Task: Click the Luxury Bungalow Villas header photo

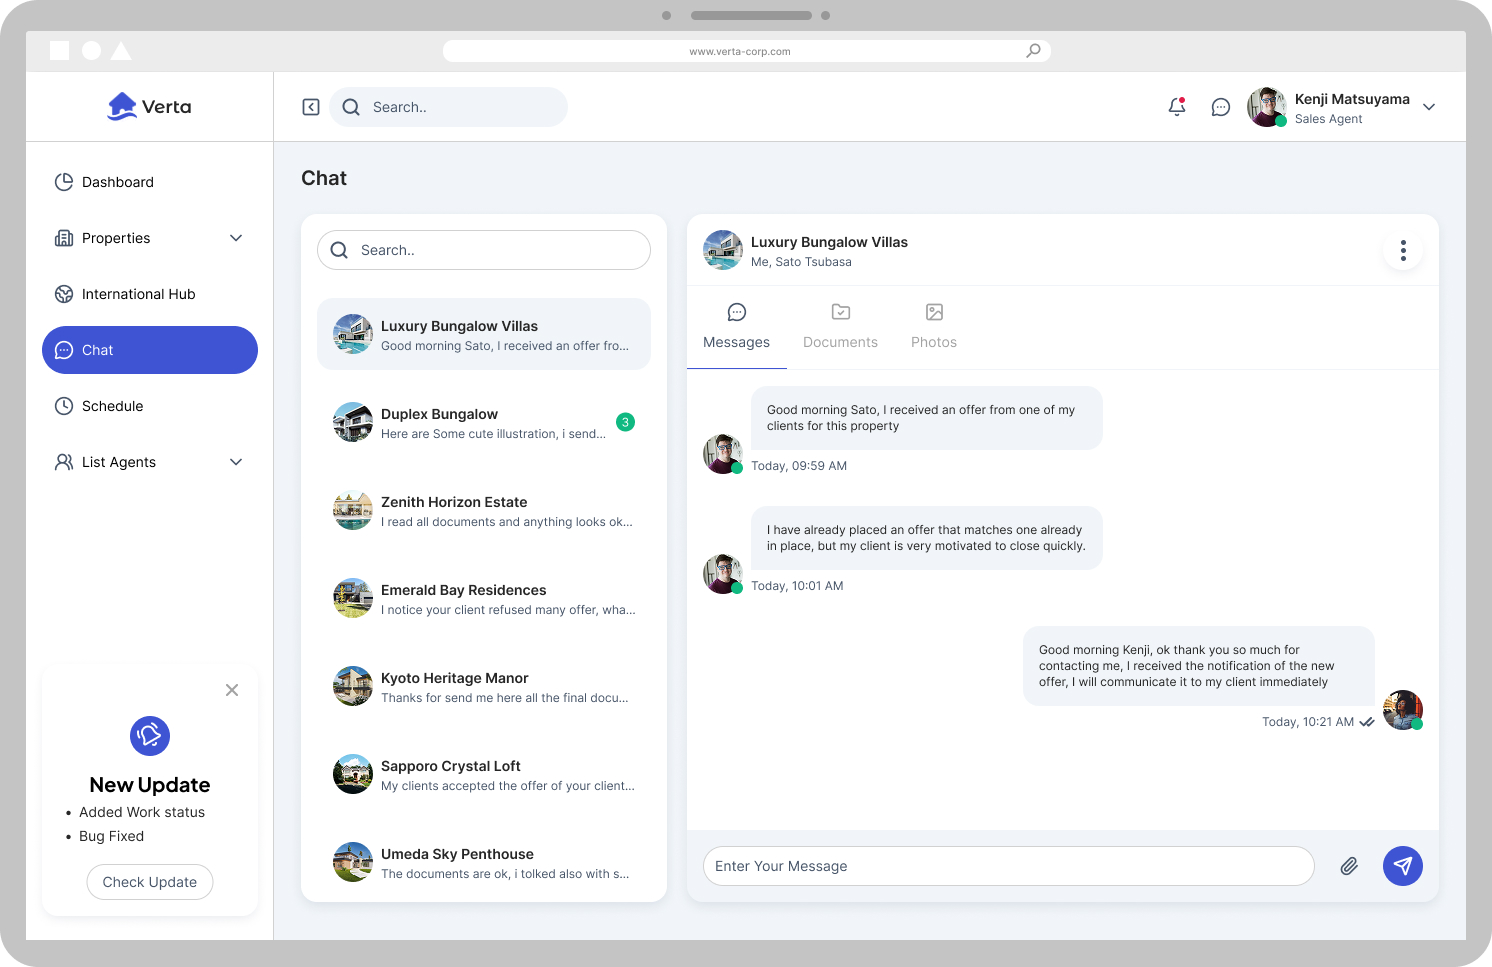Action: point(723,250)
